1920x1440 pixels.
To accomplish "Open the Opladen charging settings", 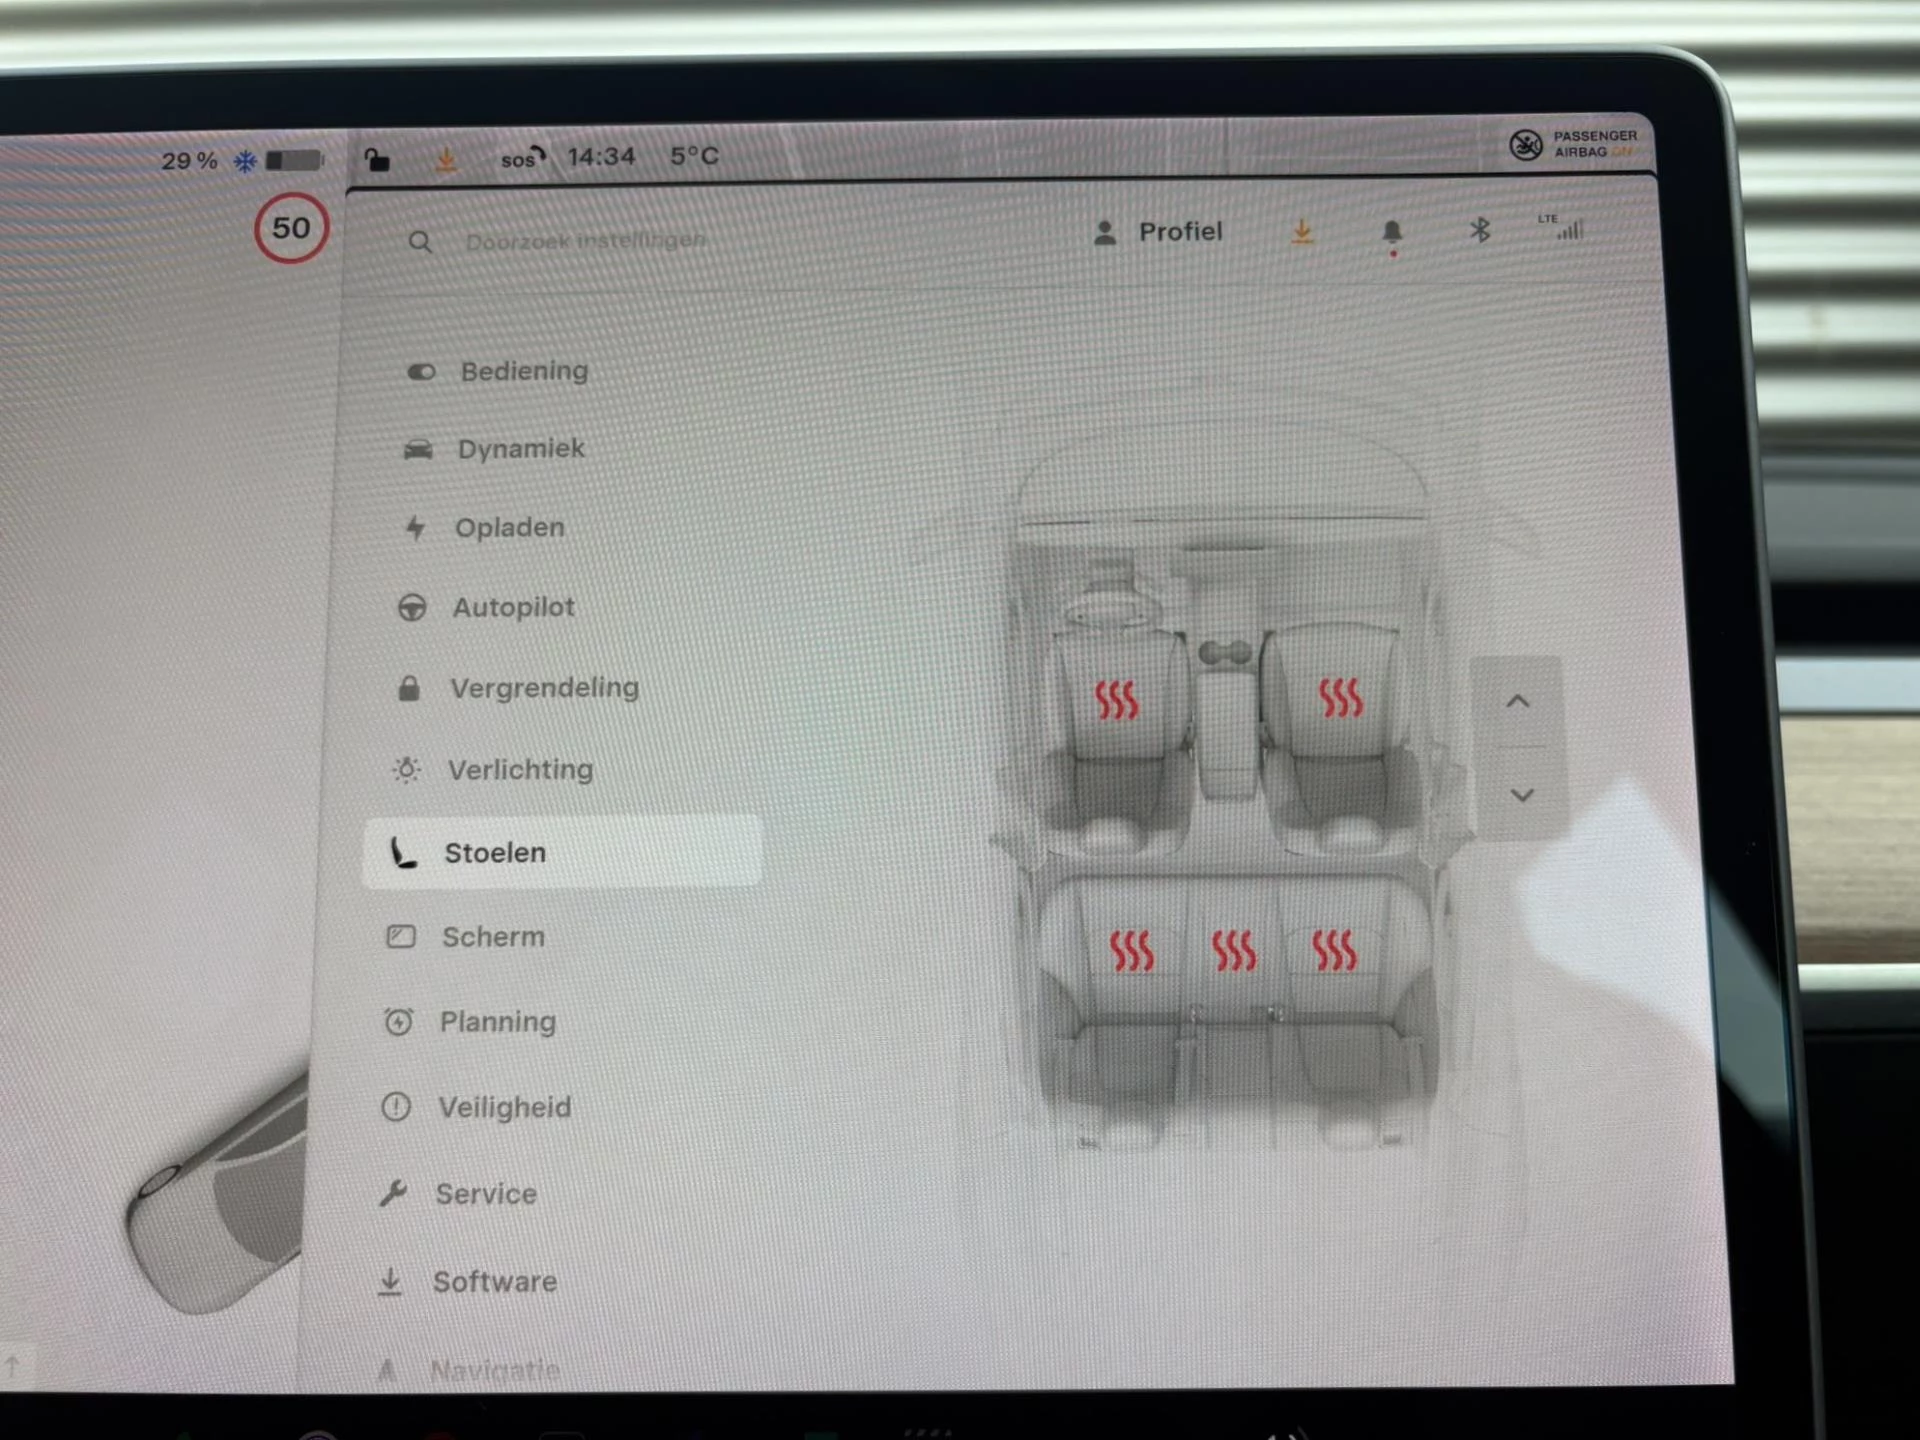I will 509,527.
